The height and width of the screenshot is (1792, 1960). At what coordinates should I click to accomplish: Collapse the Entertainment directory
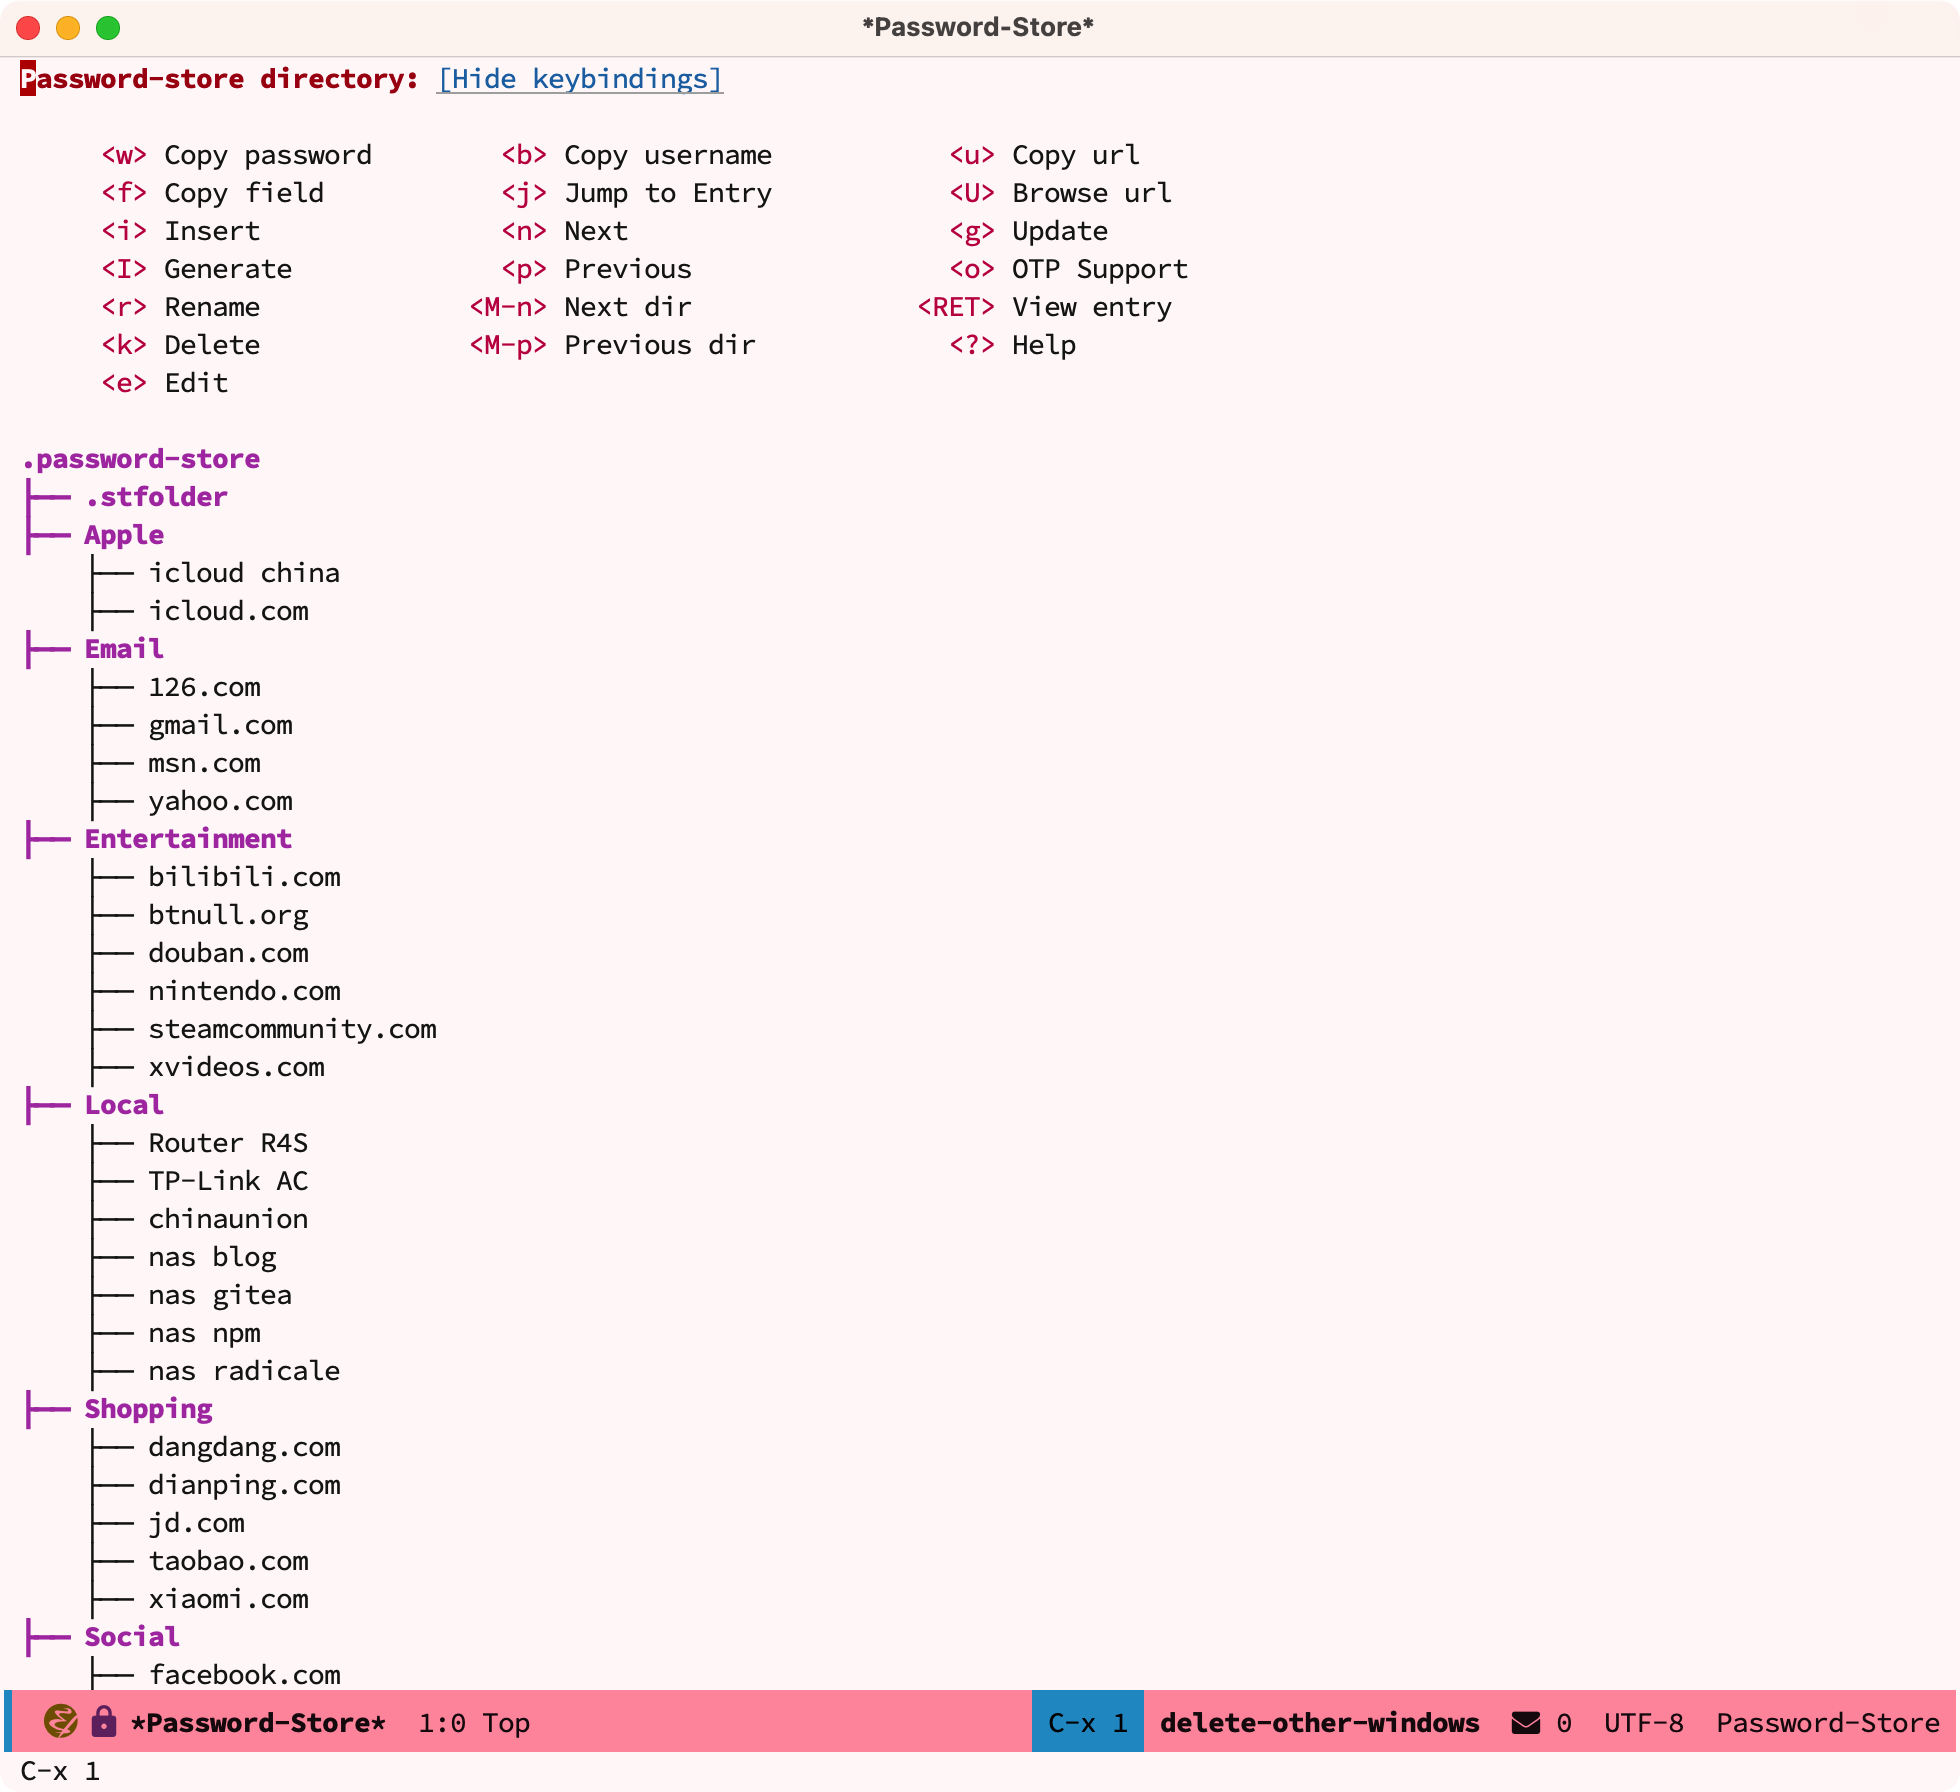(x=188, y=839)
